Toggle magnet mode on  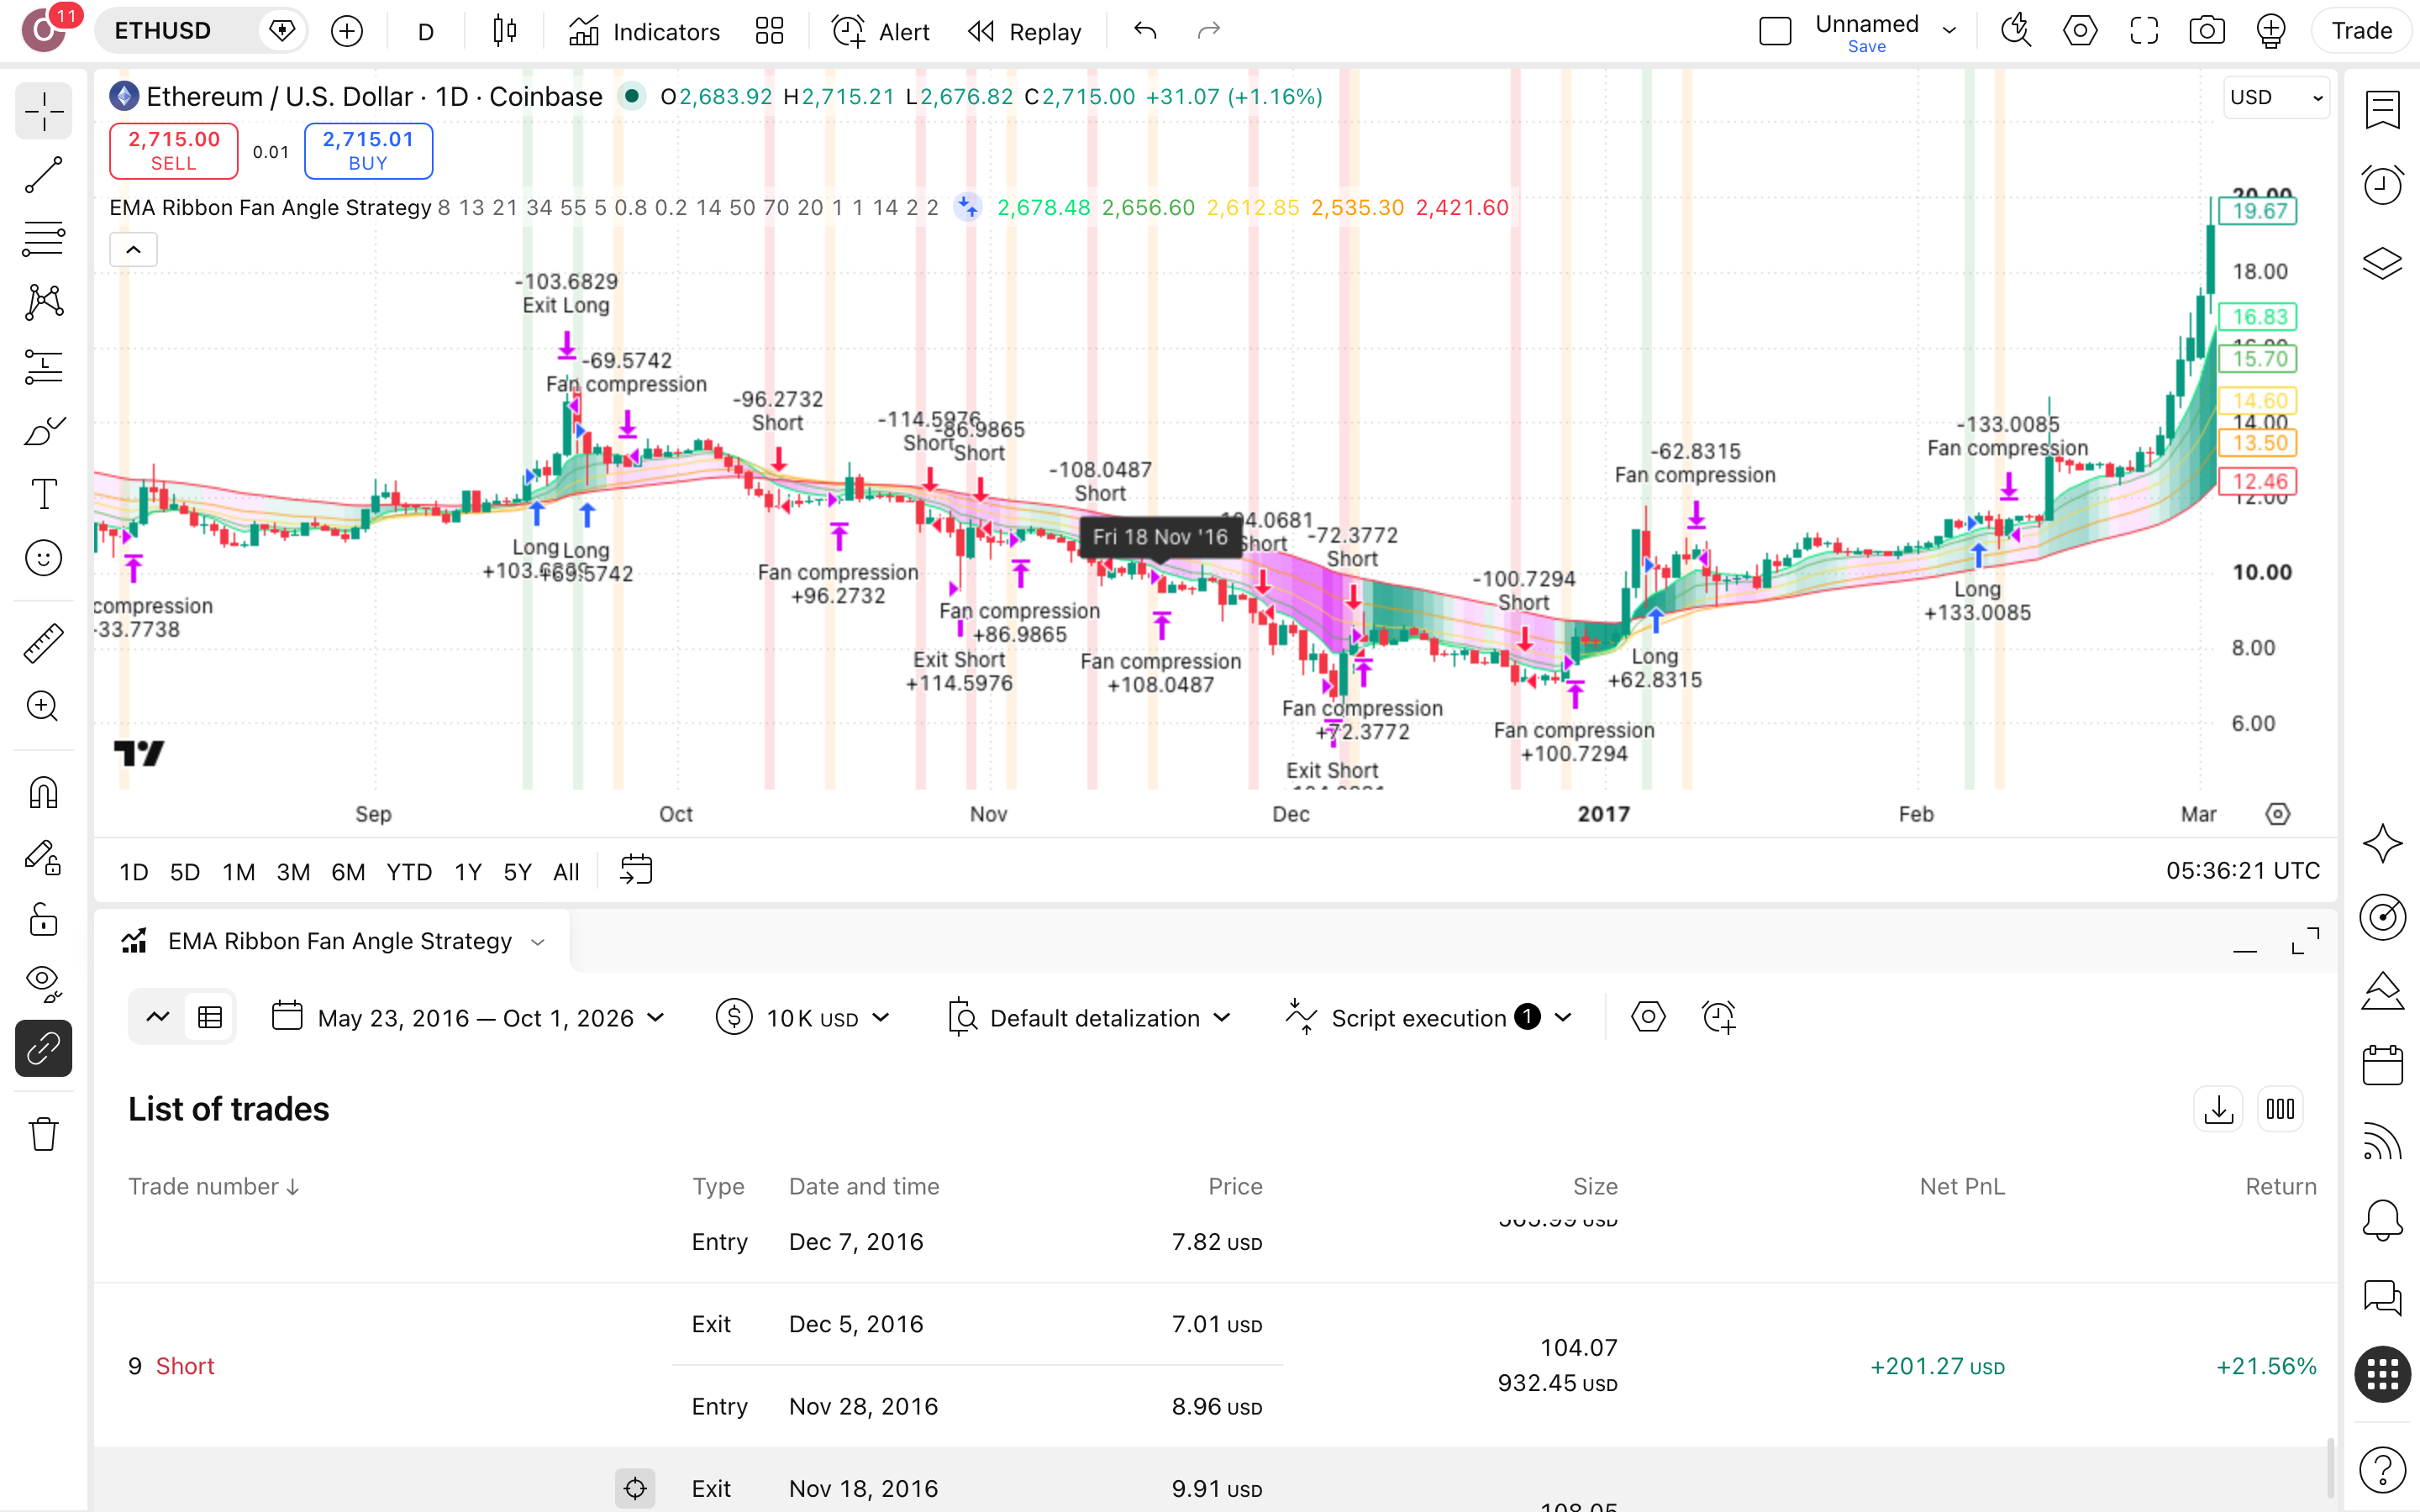pyautogui.click(x=43, y=792)
